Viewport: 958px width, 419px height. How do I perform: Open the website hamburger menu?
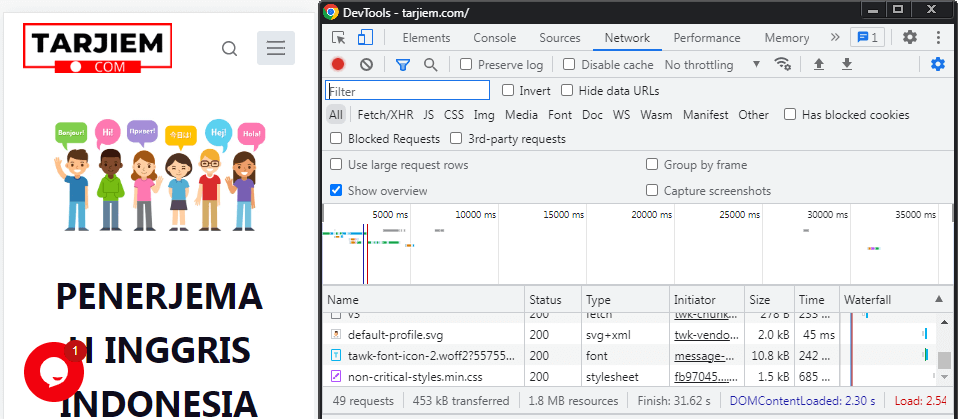[276, 48]
